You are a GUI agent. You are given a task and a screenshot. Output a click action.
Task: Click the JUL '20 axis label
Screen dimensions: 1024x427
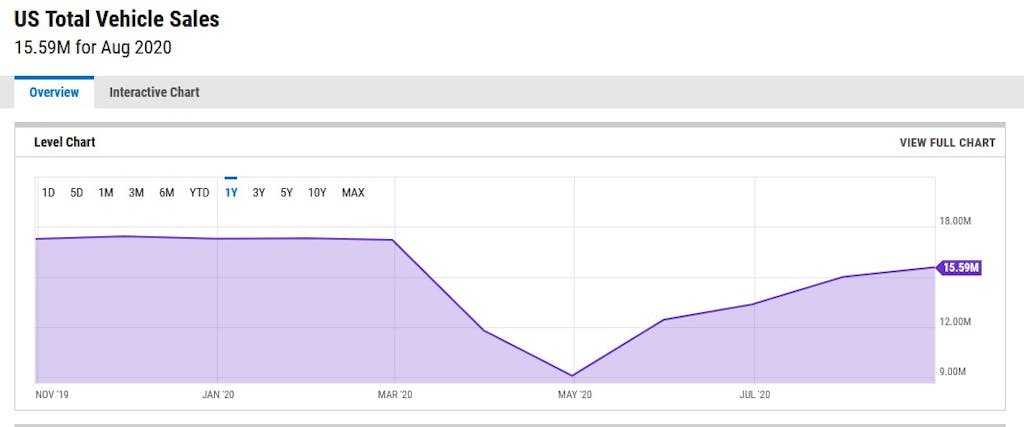coord(754,394)
